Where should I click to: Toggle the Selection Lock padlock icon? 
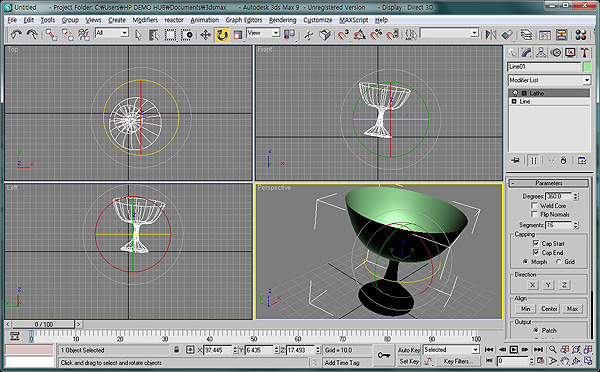pos(176,350)
